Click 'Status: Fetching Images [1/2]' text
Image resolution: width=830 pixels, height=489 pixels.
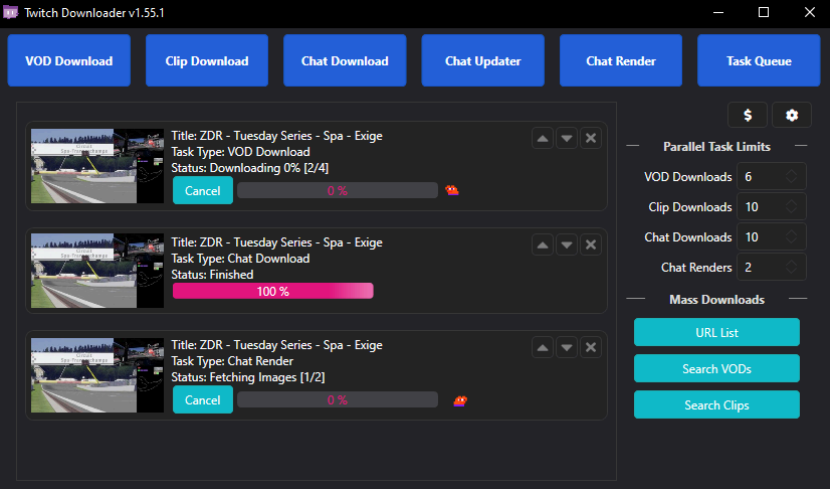pos(248,377)
